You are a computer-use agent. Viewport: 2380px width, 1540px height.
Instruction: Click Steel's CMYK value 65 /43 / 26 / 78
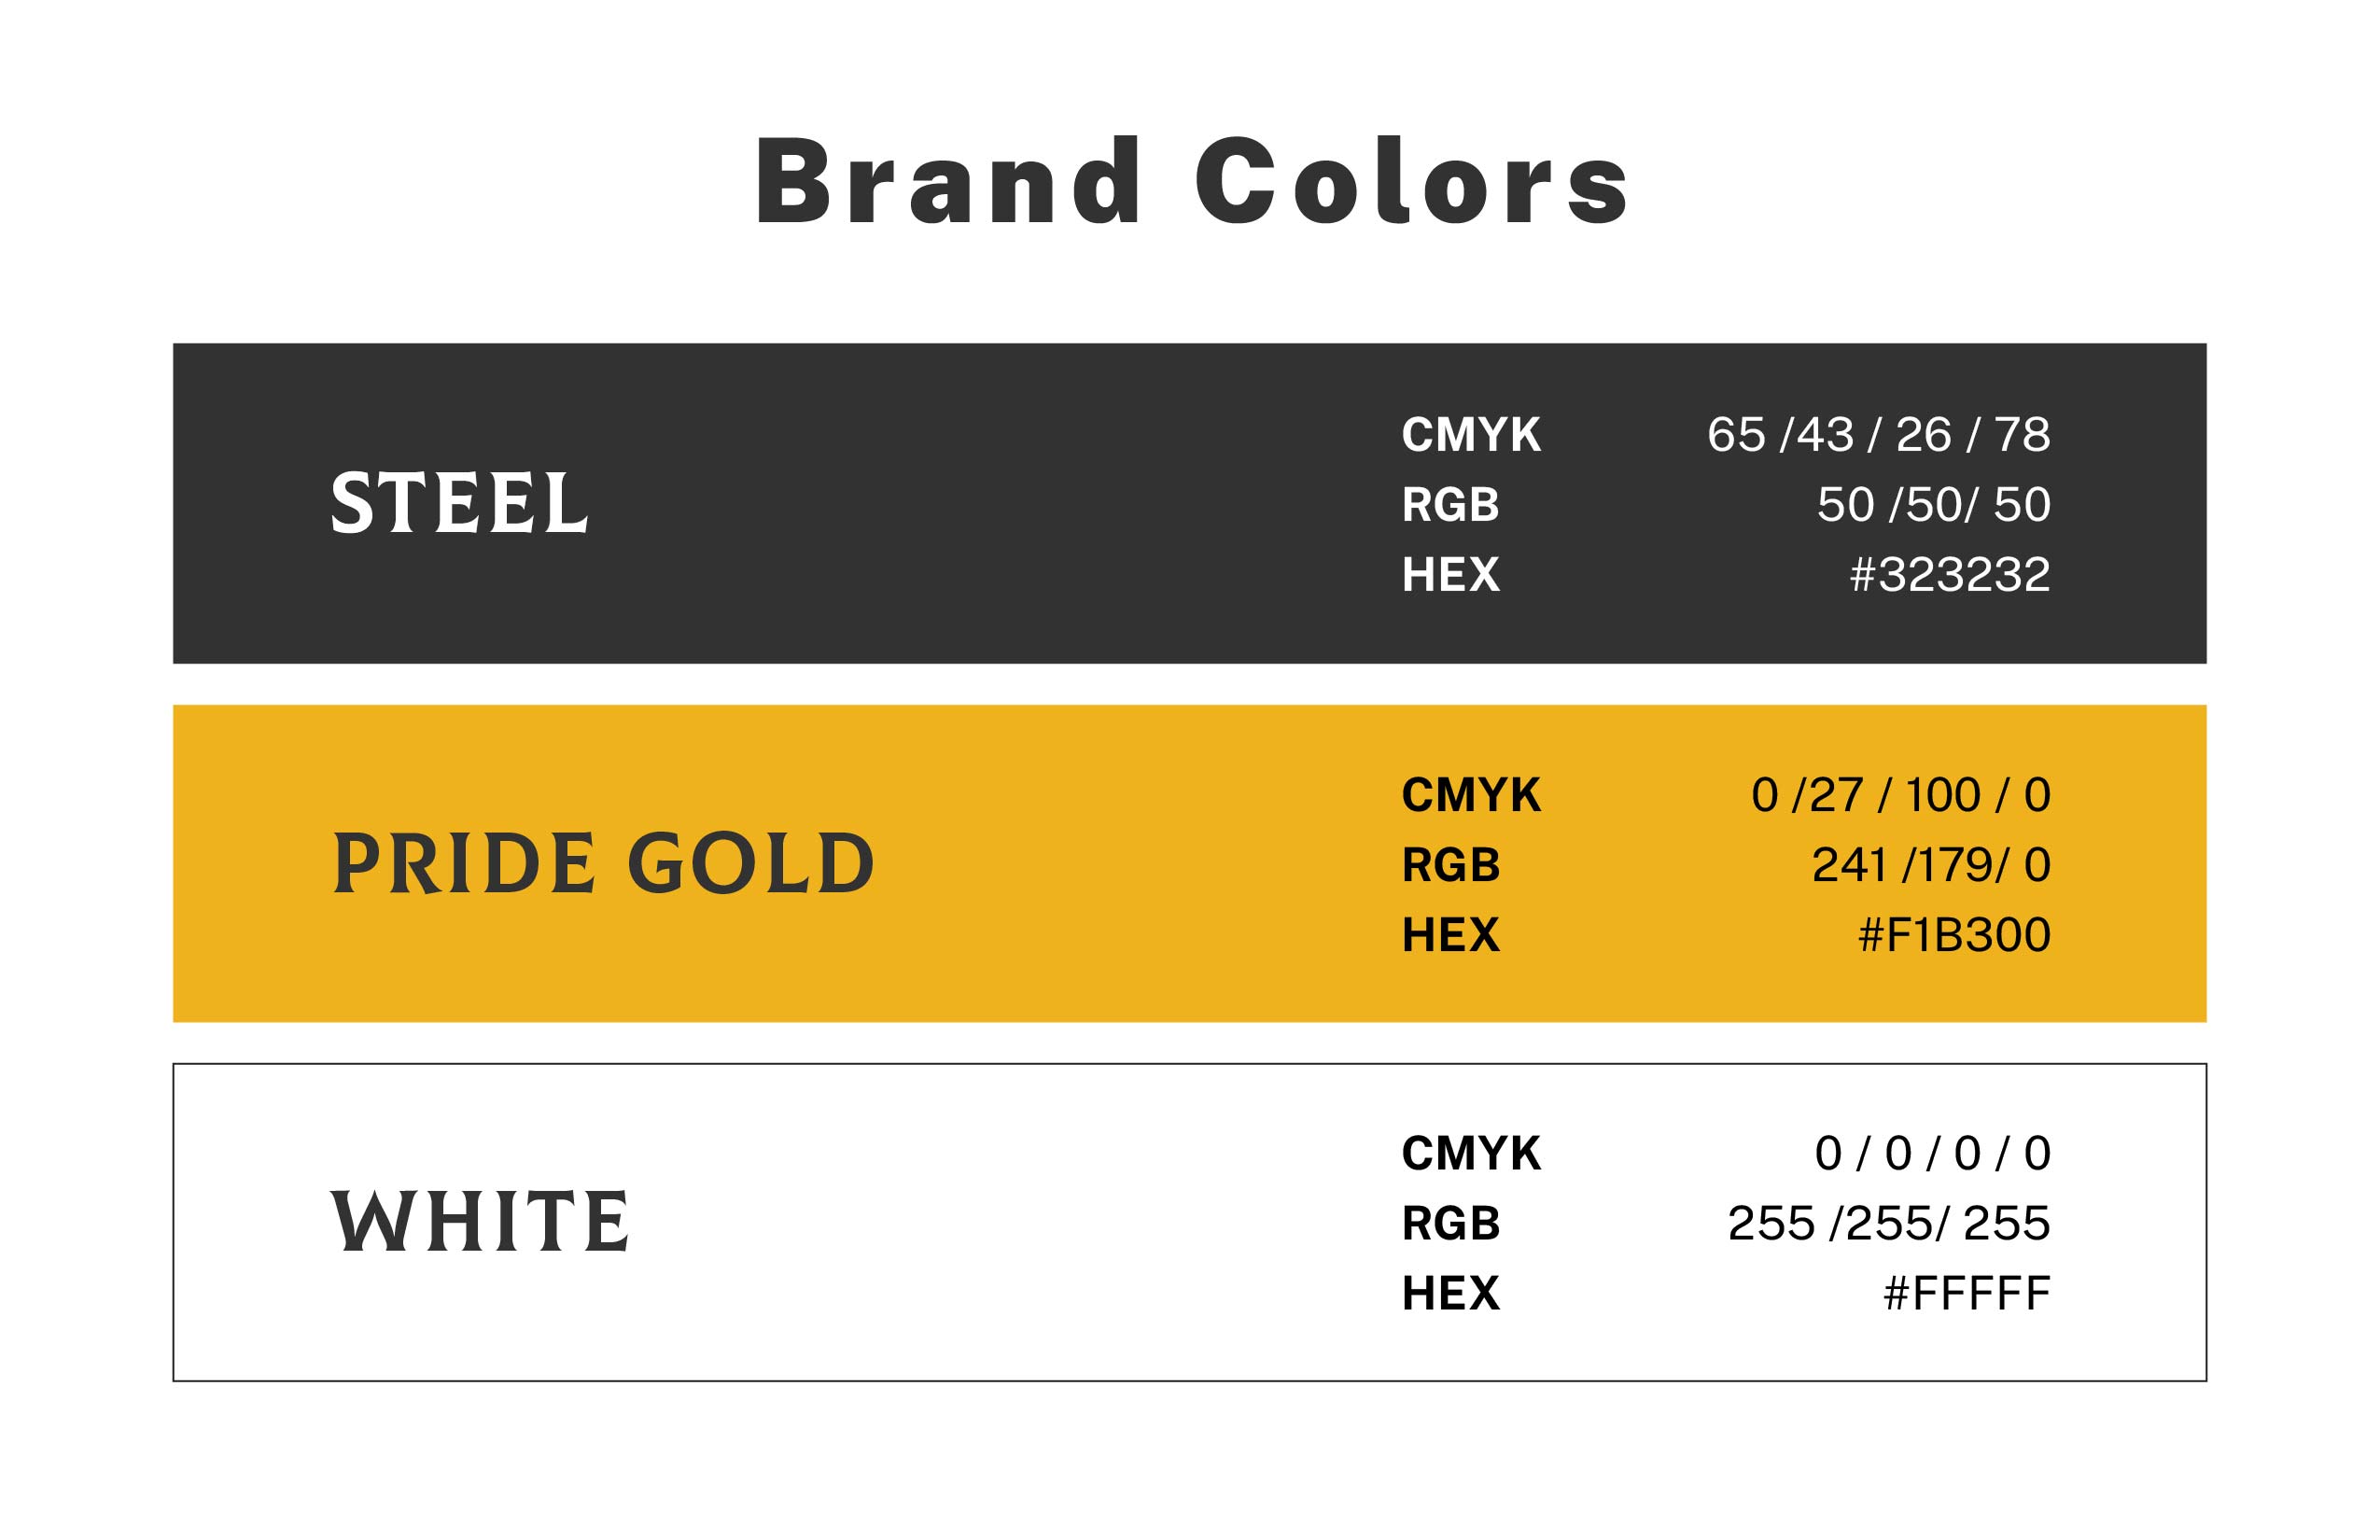coord(1878,435)
